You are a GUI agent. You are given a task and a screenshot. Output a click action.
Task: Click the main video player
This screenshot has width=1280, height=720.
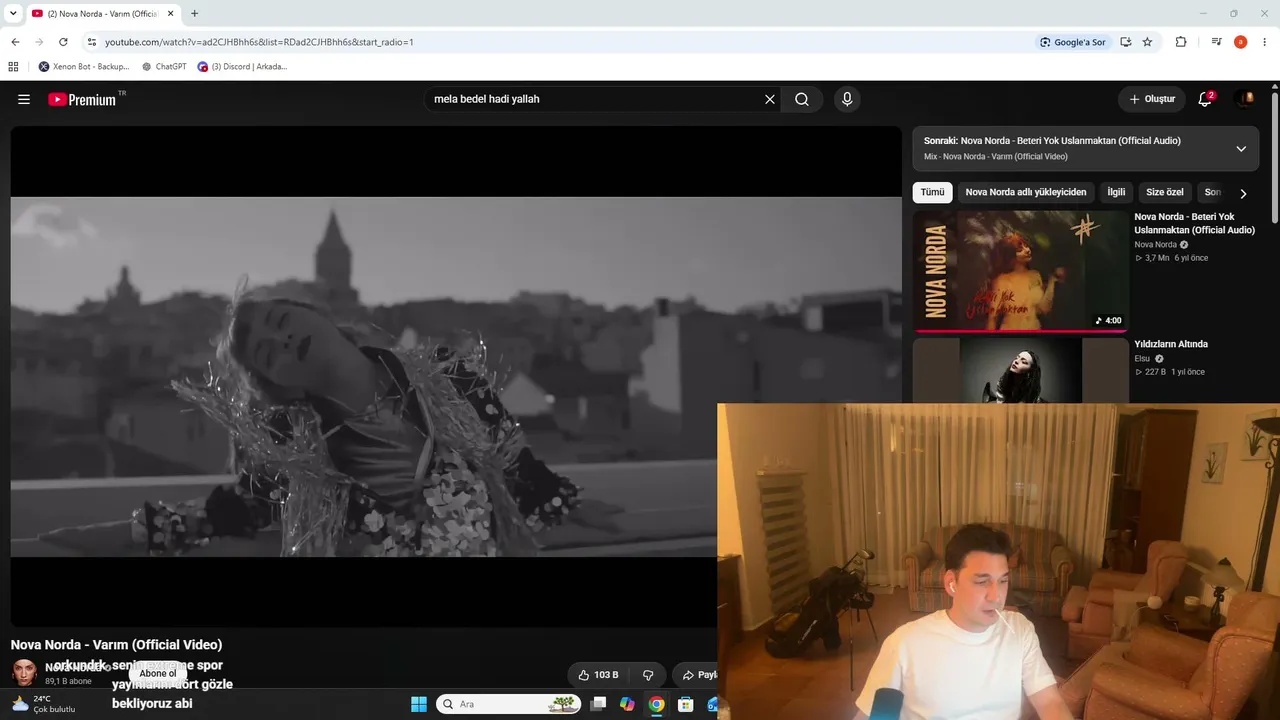(x=456, y=376)
